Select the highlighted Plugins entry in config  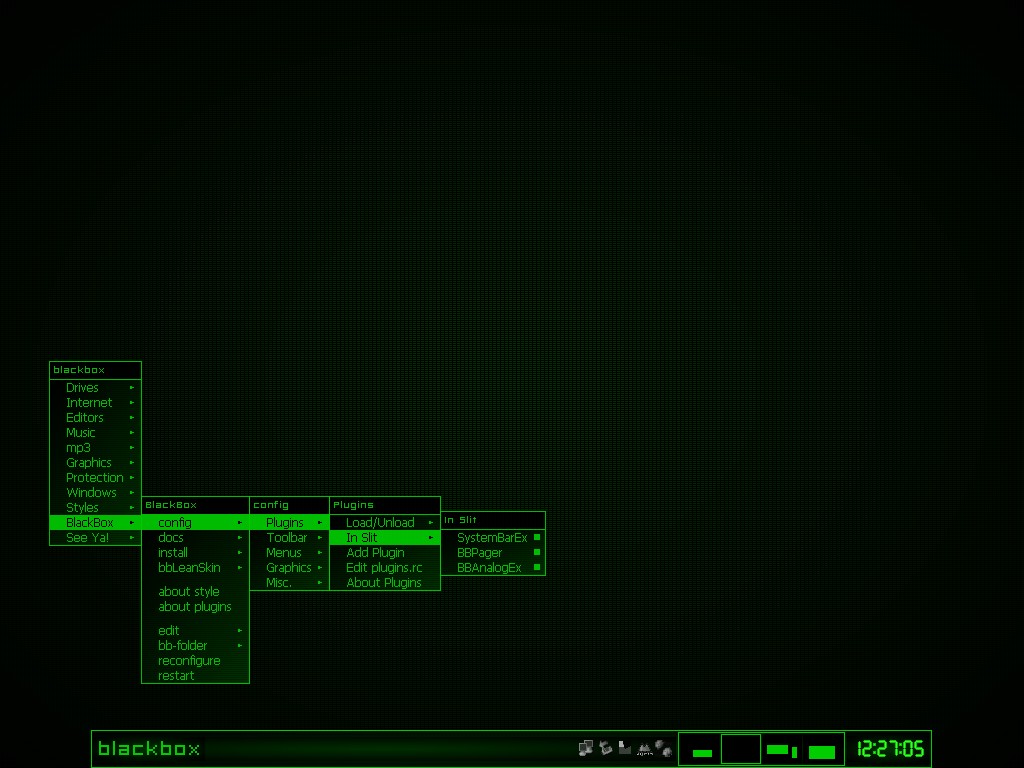click(289, 522)
